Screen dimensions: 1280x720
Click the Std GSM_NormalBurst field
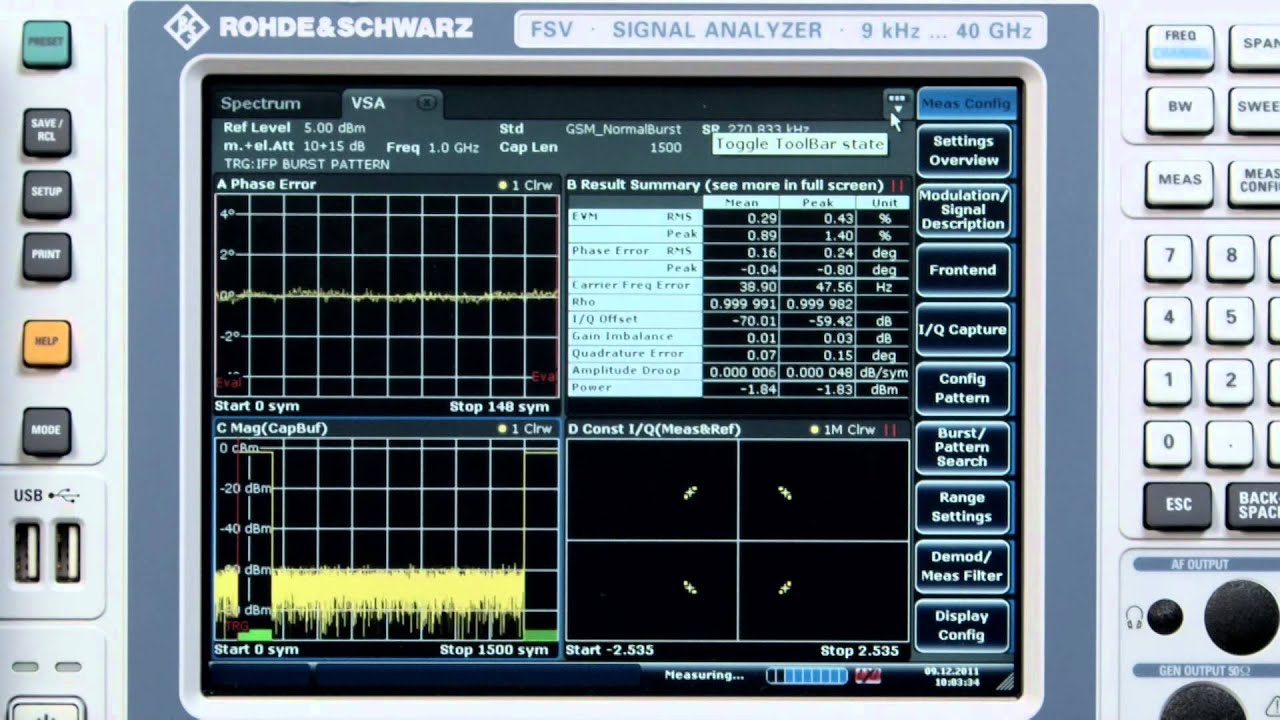pyautogui.click(x=623, y=129)
